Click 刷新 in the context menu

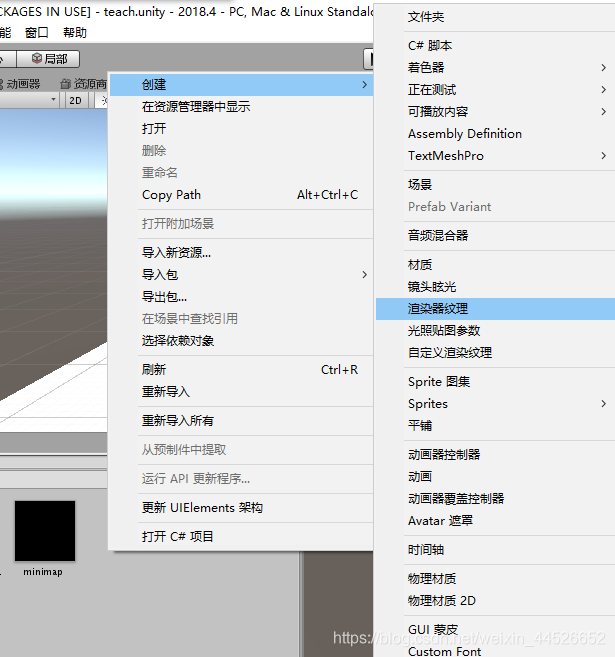tap(241, 370)
